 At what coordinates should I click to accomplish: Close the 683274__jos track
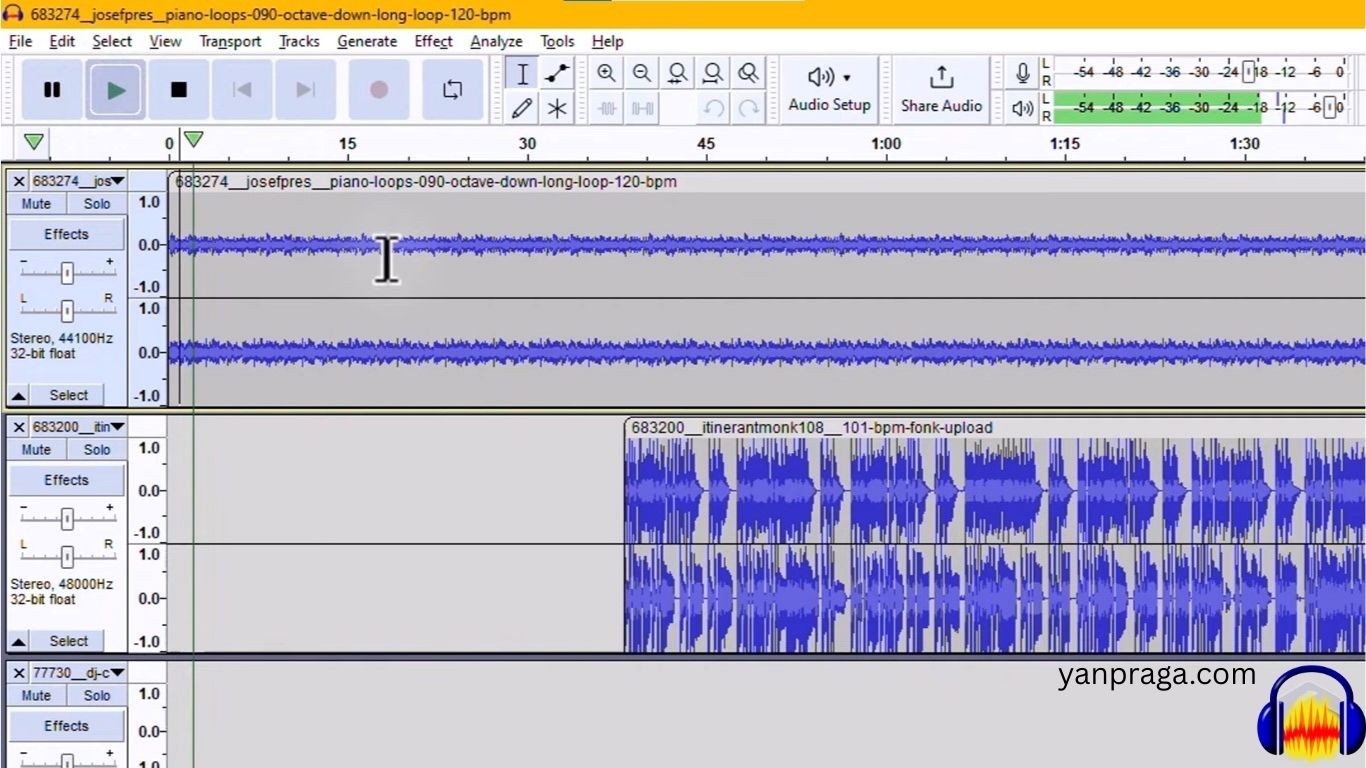pyautogui.click(x=19, y=181)
